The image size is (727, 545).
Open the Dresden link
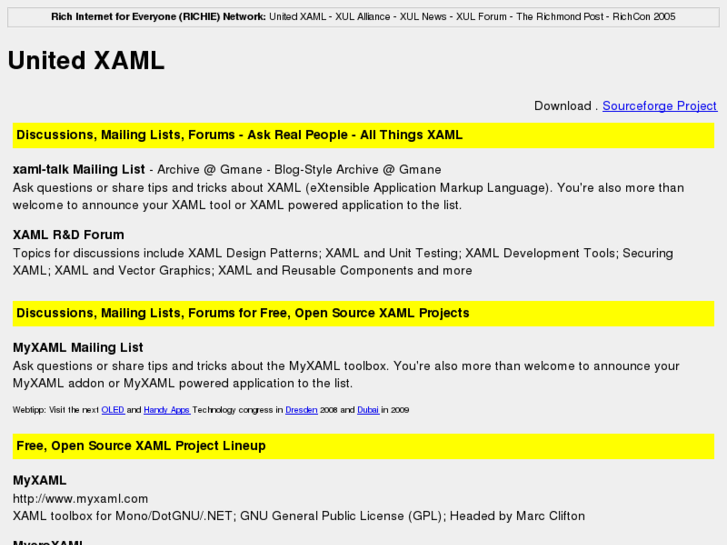(301, 410)
